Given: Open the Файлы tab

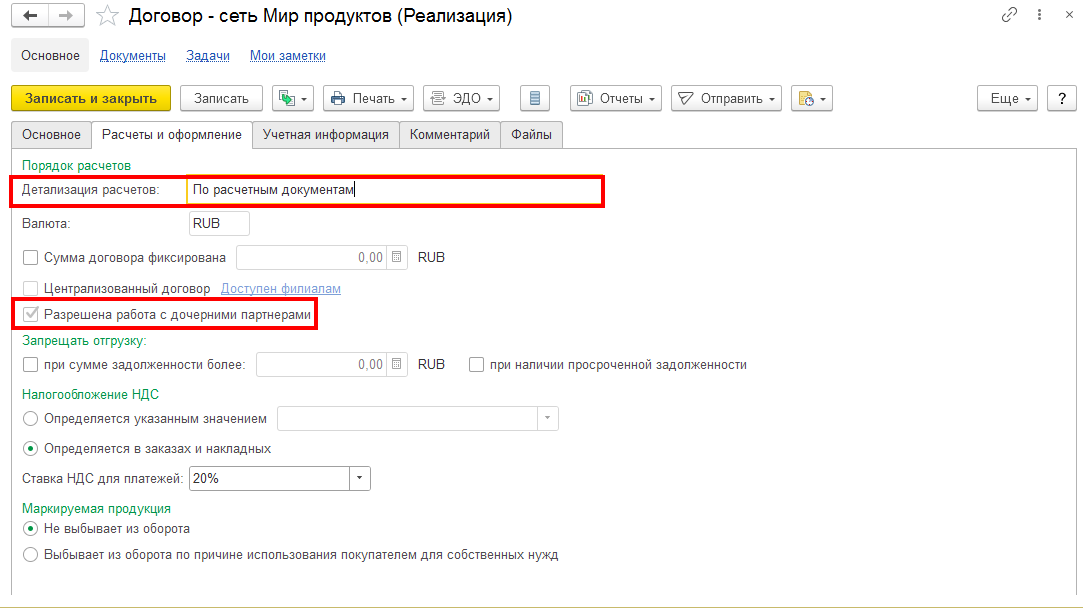Looking at the screenshot, I should click(531, 134).
